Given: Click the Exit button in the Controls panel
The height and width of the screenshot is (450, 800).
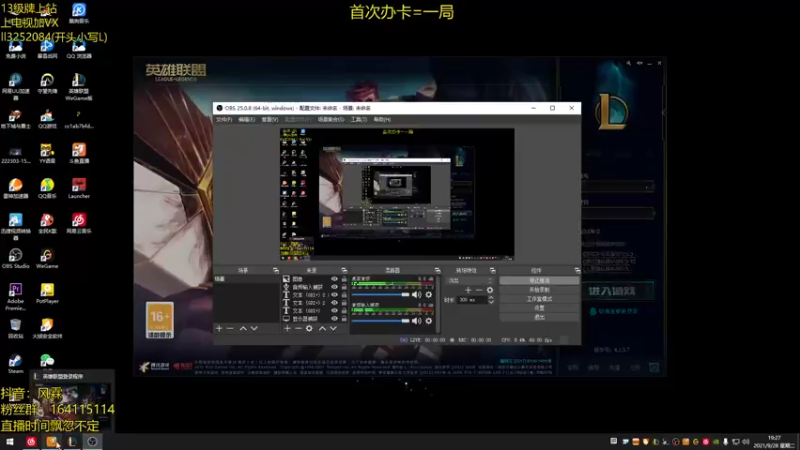Looking at the screenshot, I should [539, 317].
